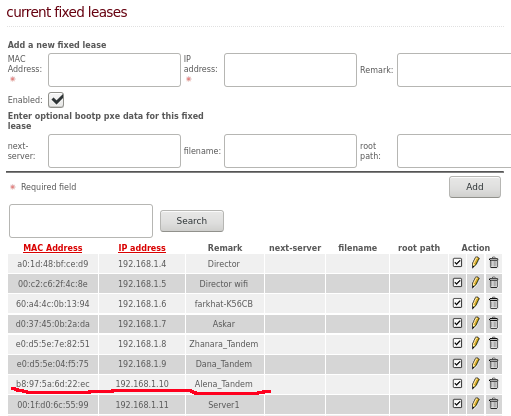The width and height of the screenshot is (511, 416).
Task: Edit the Server1 lease with pencil
Action: 475,404
